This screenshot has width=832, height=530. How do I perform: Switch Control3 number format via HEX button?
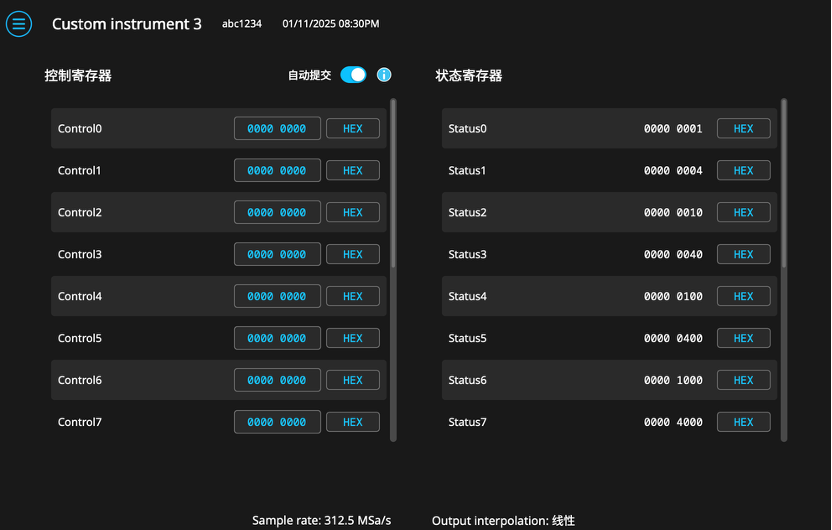pyautogui.click(x=352, y=255)
